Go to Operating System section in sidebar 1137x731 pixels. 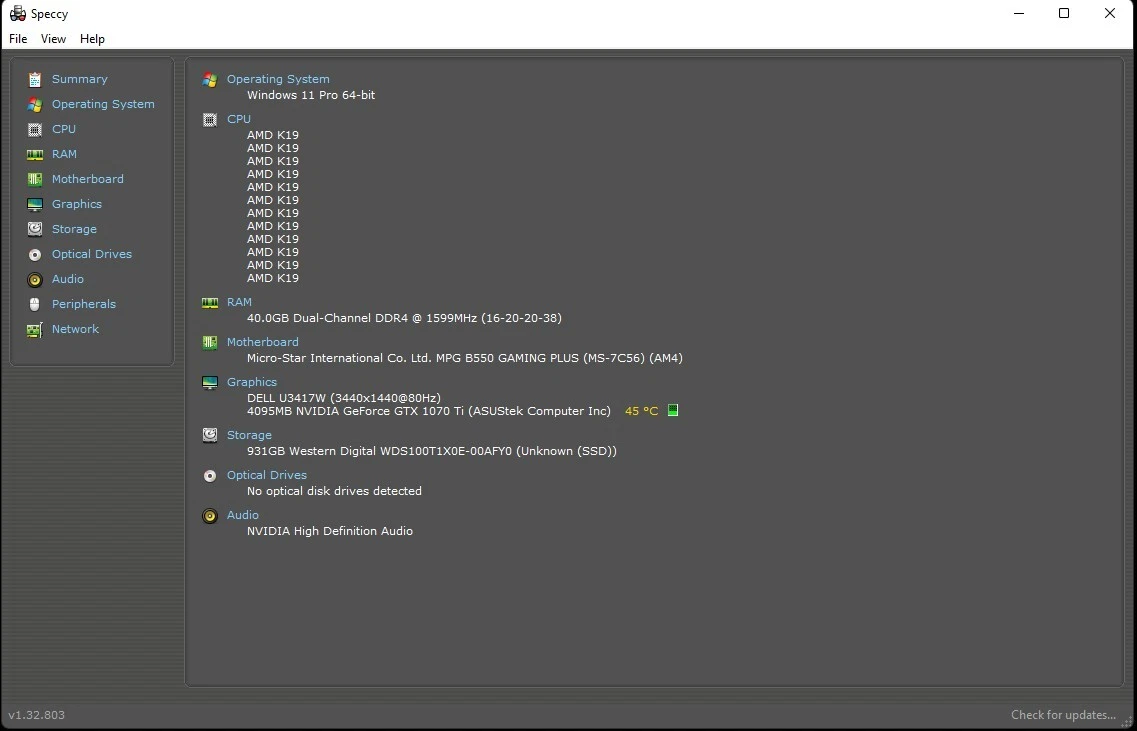103,104
